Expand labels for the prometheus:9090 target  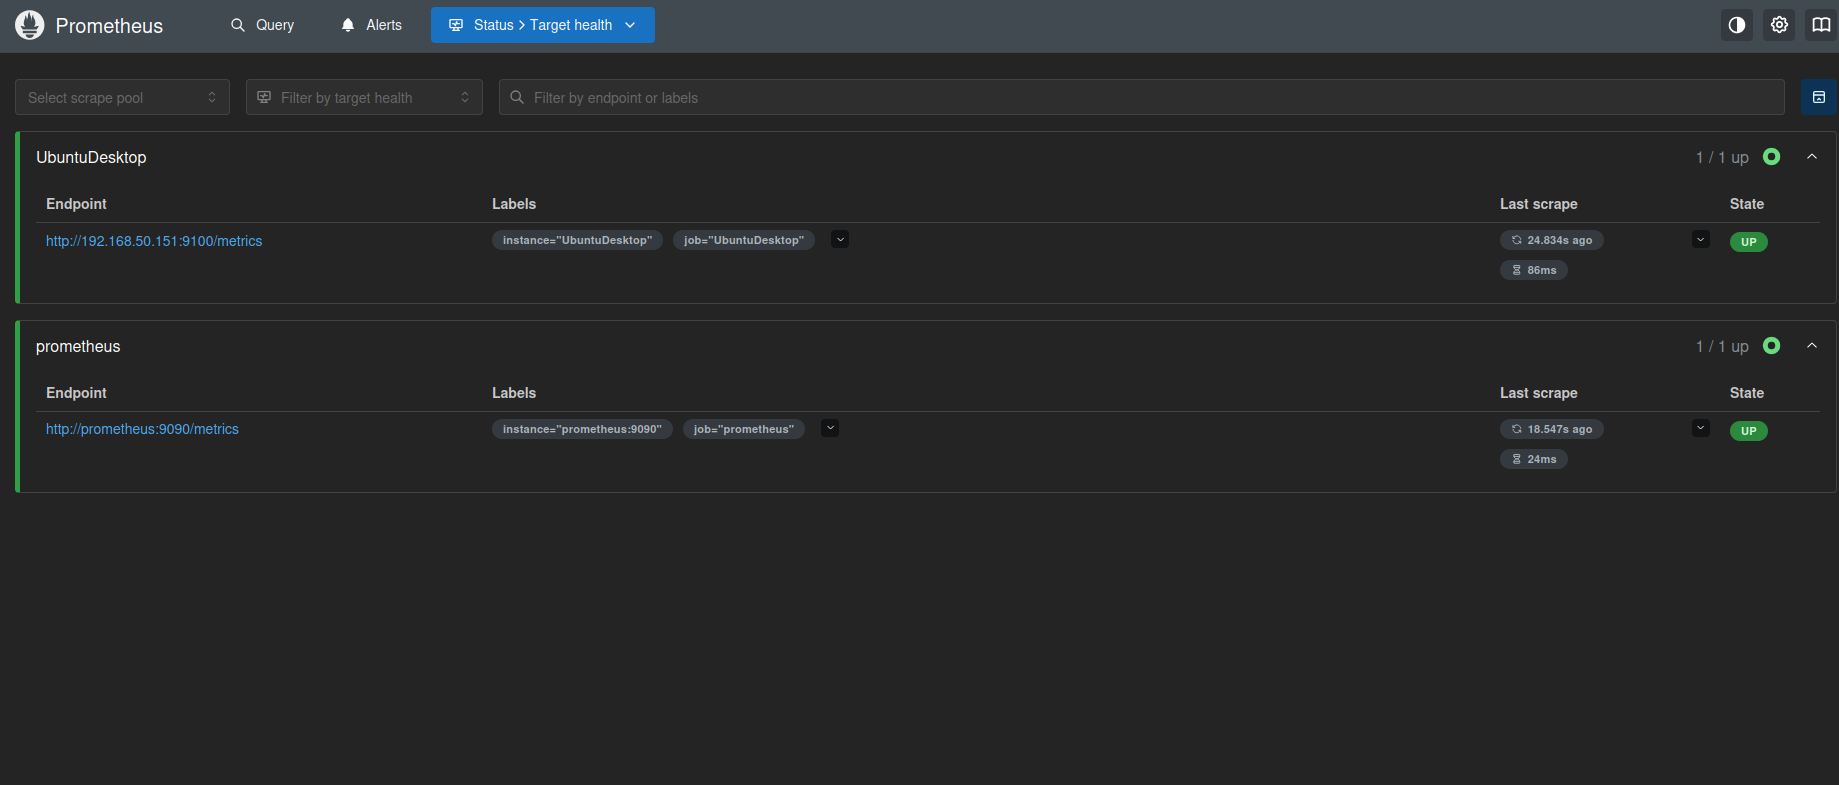pos(830,428)
